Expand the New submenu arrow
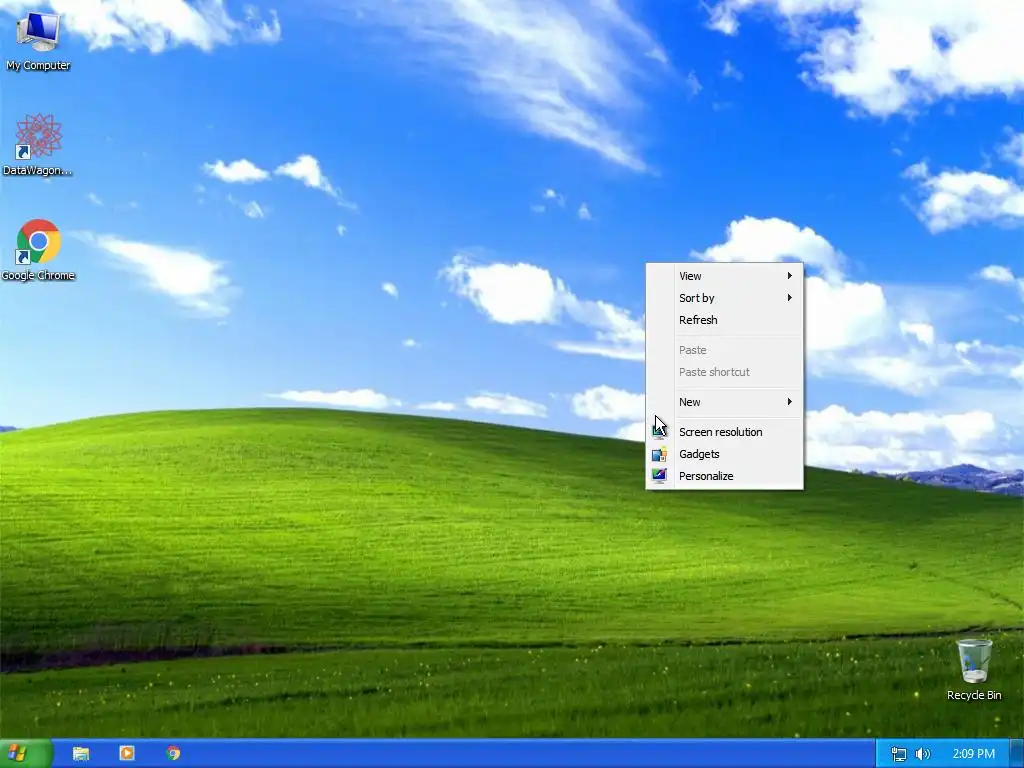The image size is (1024, 768). click(790, 402)
